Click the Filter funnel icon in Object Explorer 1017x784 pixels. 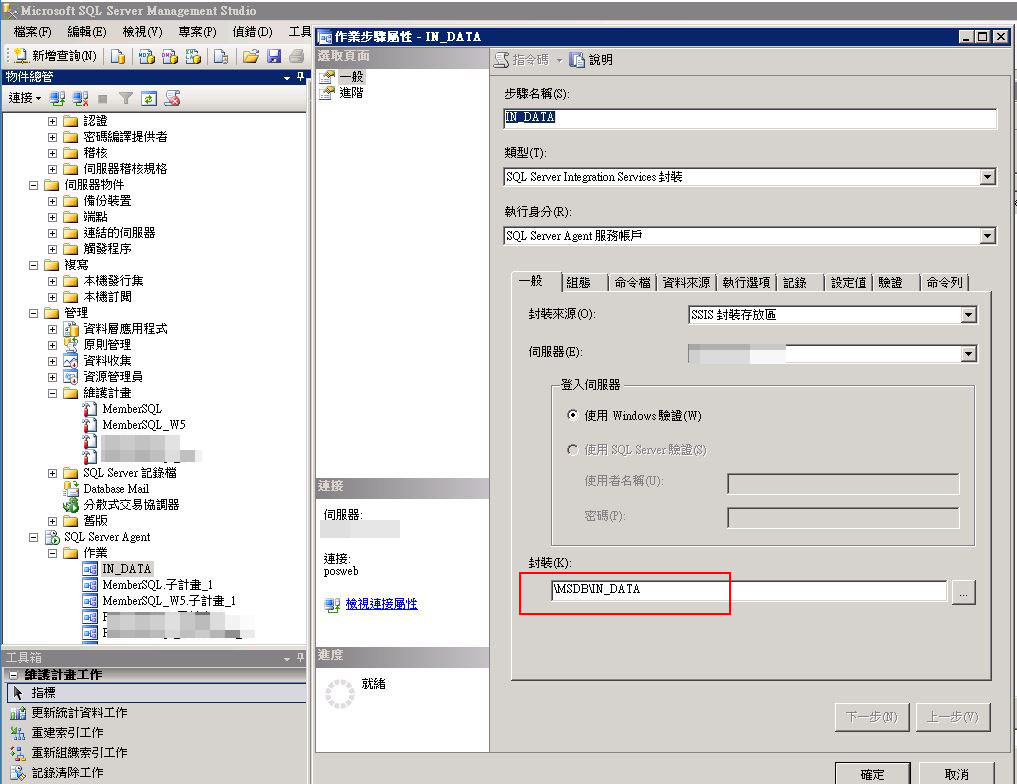tap(126, 99)
